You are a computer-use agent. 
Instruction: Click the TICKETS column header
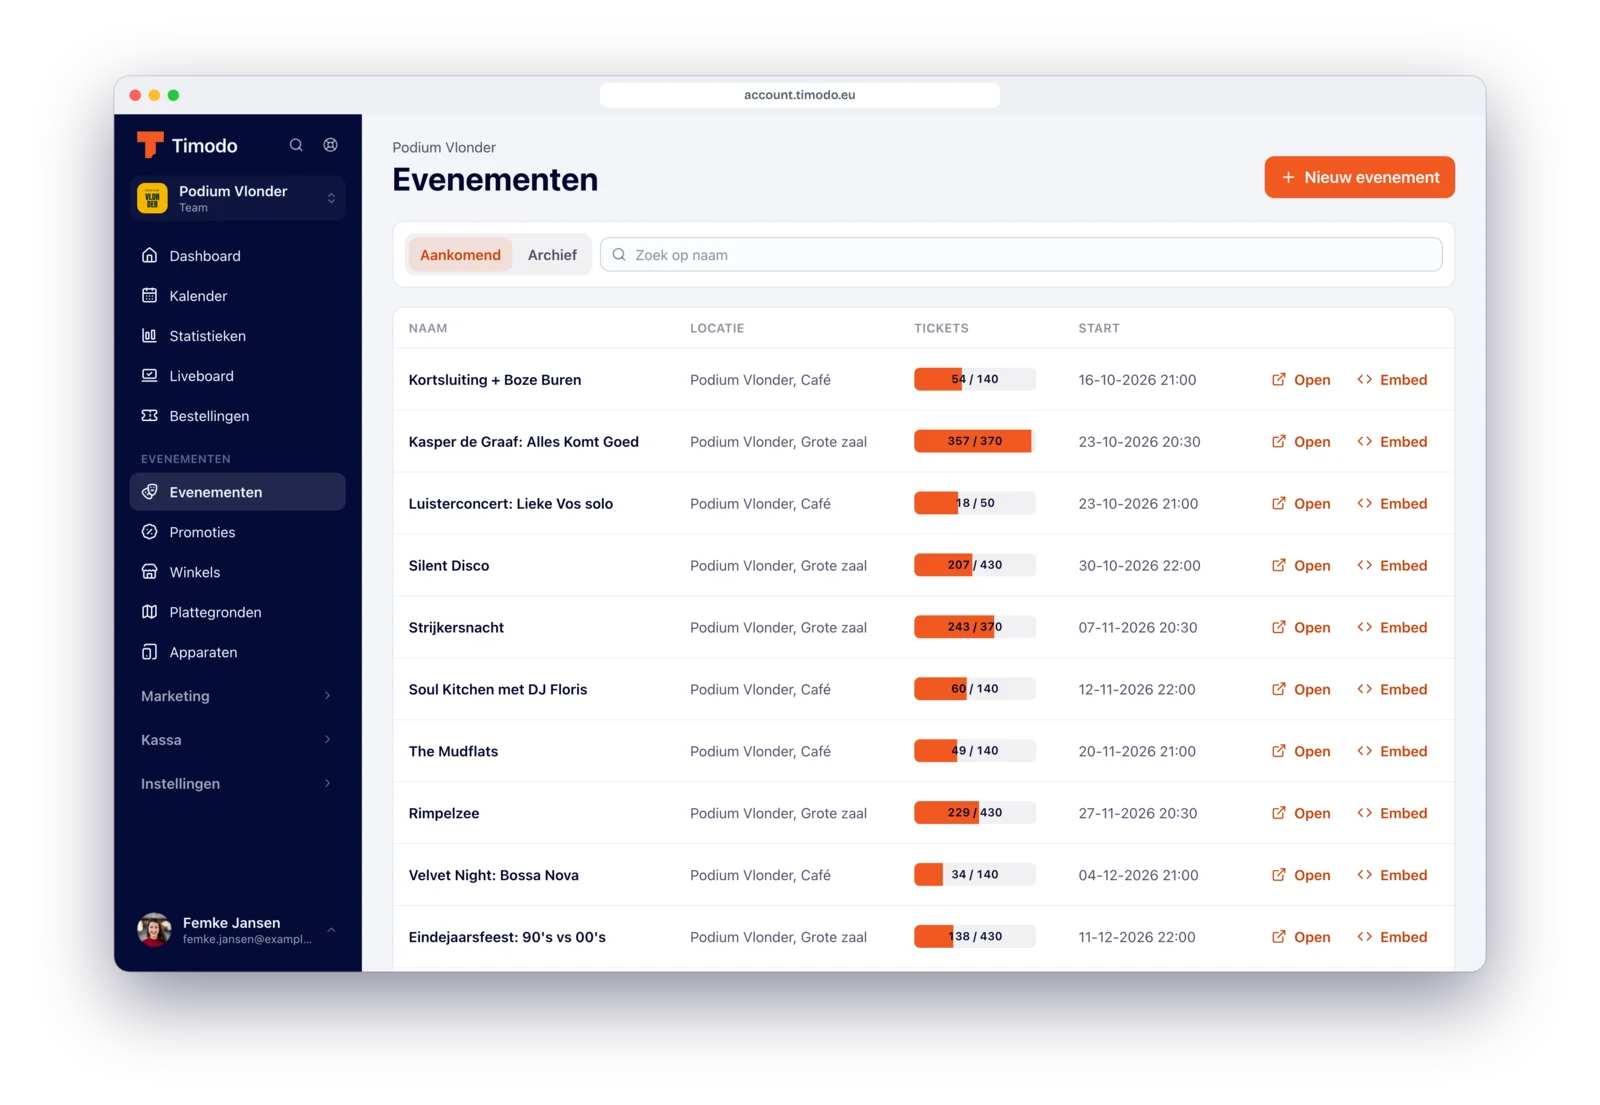point(941,328)
